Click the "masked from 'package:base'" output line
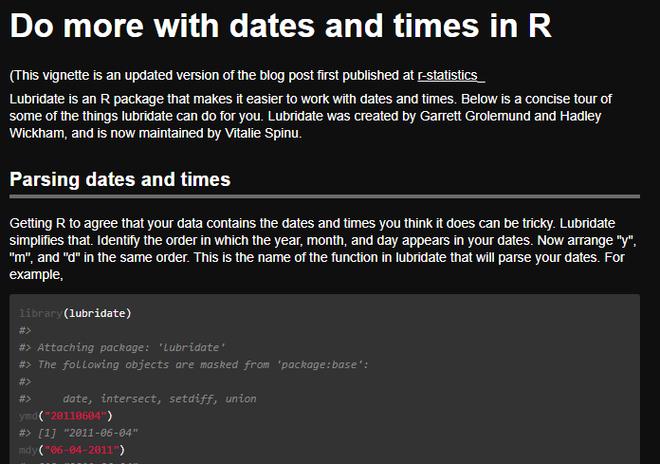This screenshot has width=660, height=464. (x=194, y=365)
